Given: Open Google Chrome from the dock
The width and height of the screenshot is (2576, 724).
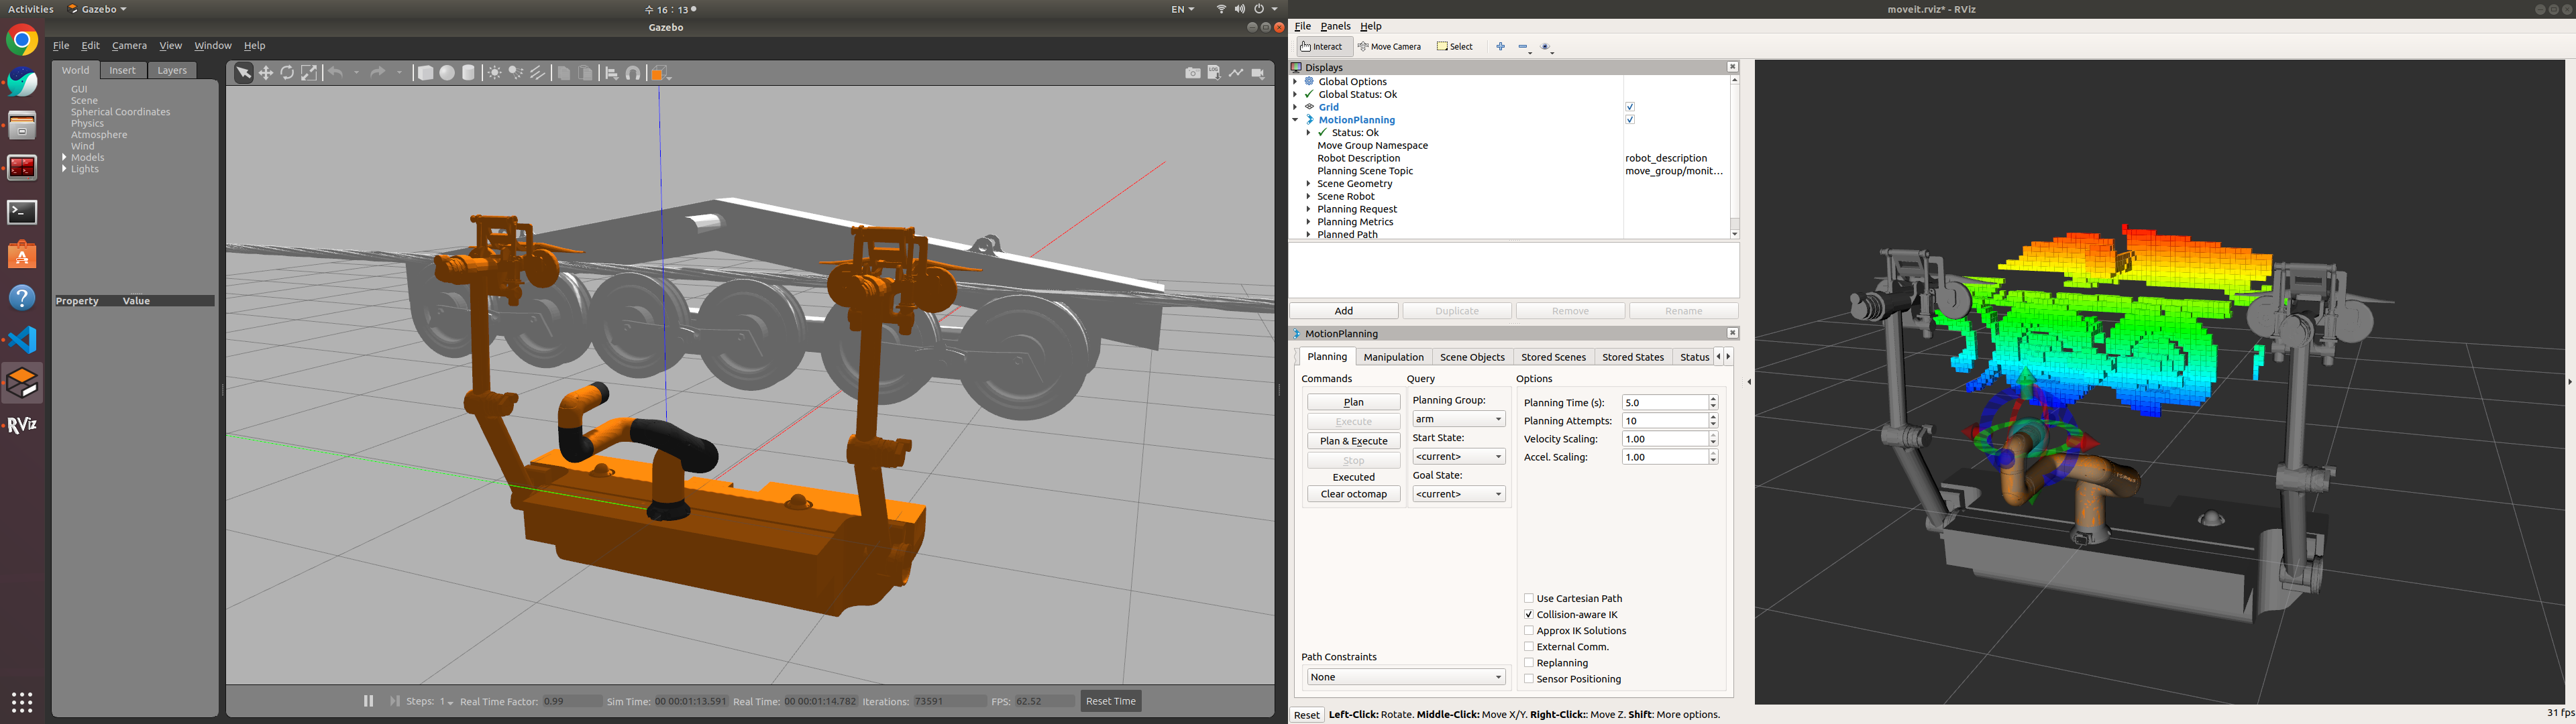Looking at the screenshot, I should pos(22,41).
